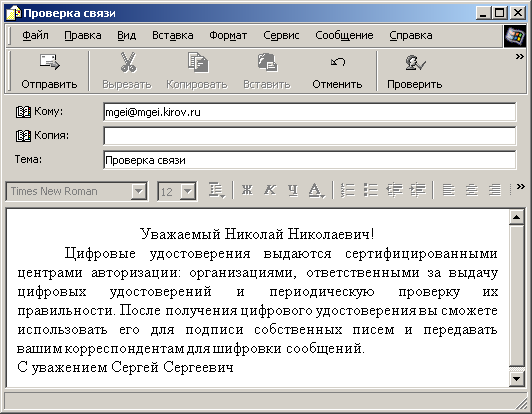The image size is (532, 414).
Task: Click message window title bar icon
Action: tap(14, 13)
